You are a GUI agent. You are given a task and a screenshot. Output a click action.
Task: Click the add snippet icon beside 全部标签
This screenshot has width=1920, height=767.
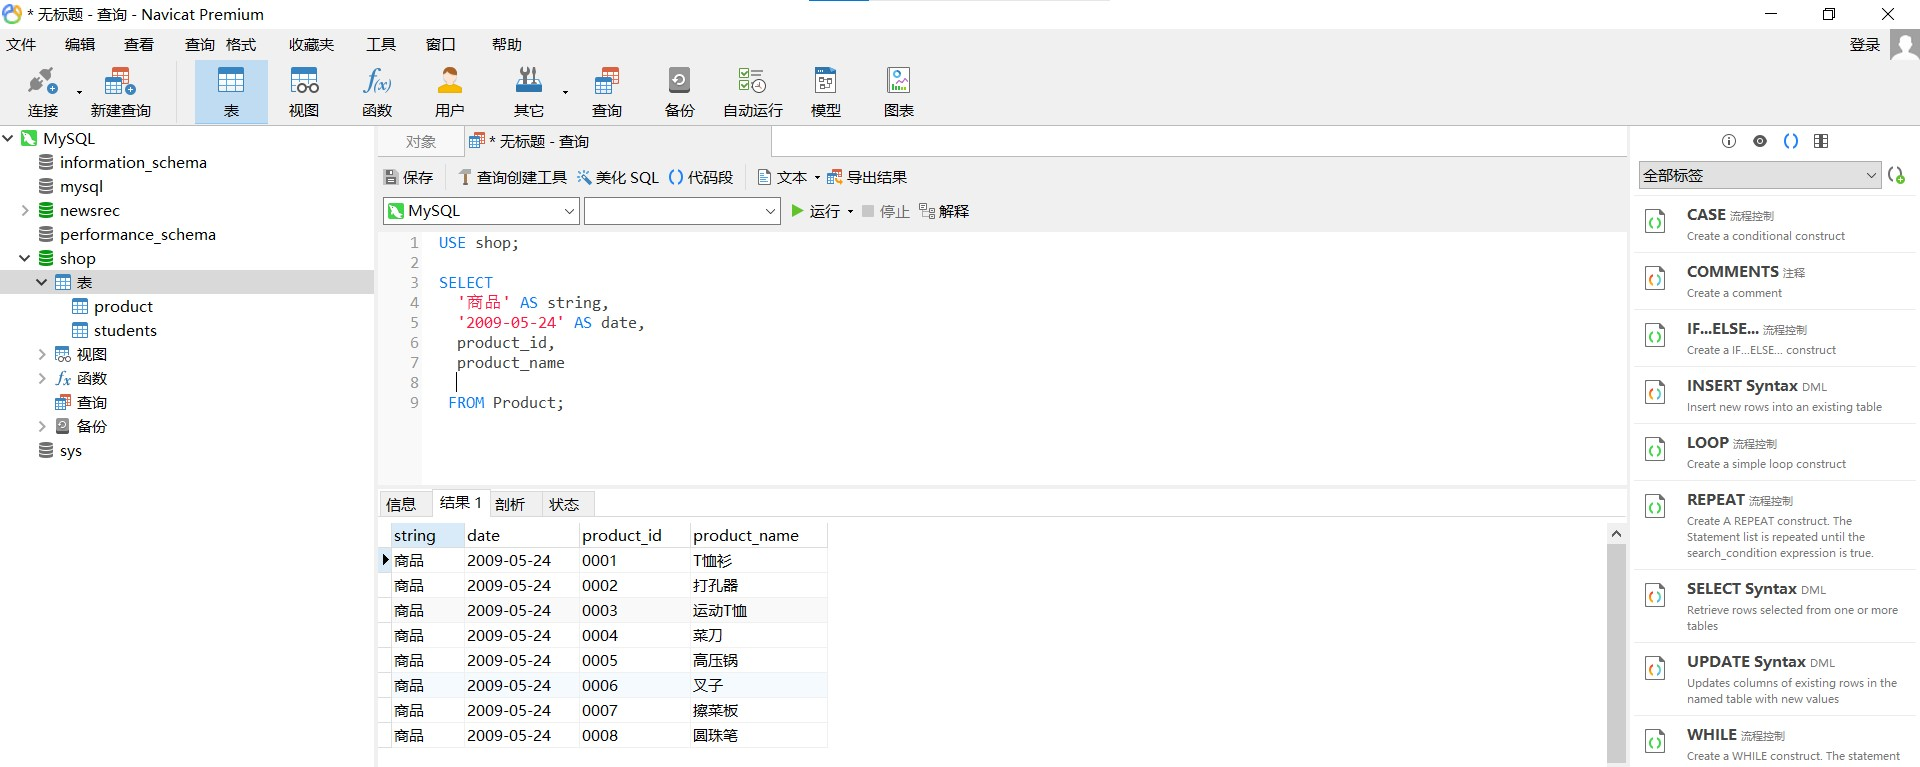point(1896,175)
